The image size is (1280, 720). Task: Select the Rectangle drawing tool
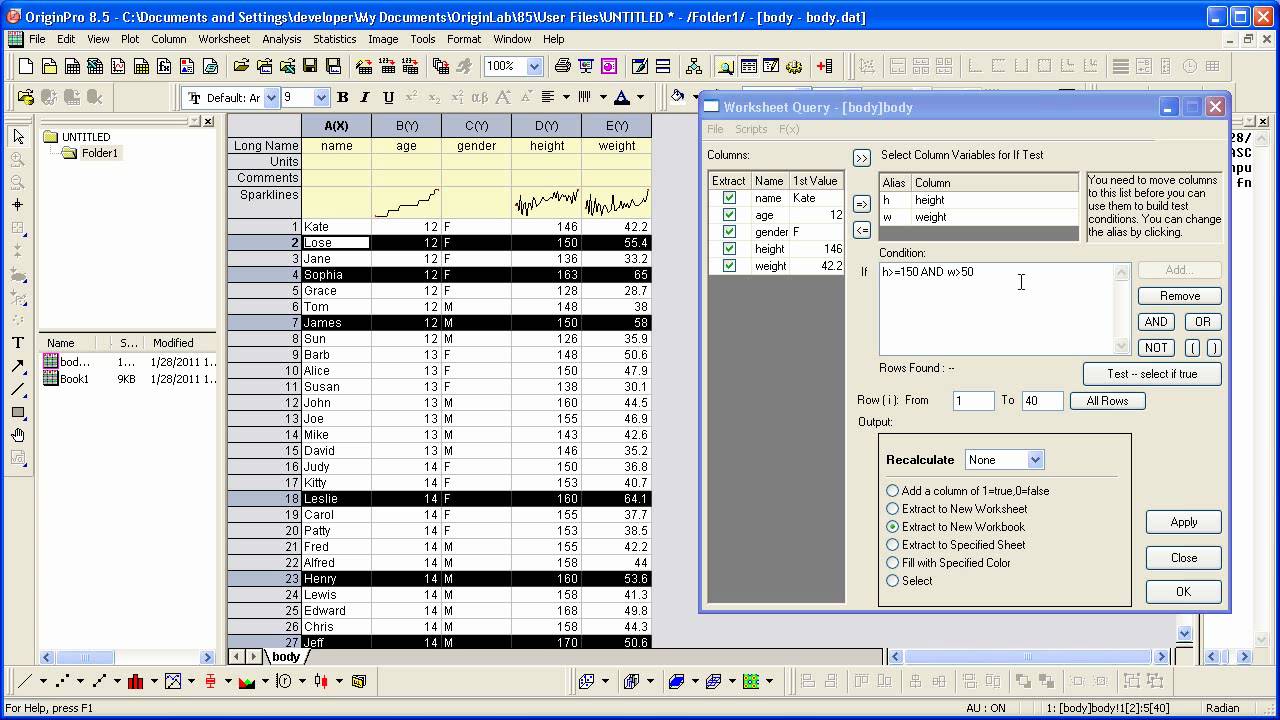(18, 412)
